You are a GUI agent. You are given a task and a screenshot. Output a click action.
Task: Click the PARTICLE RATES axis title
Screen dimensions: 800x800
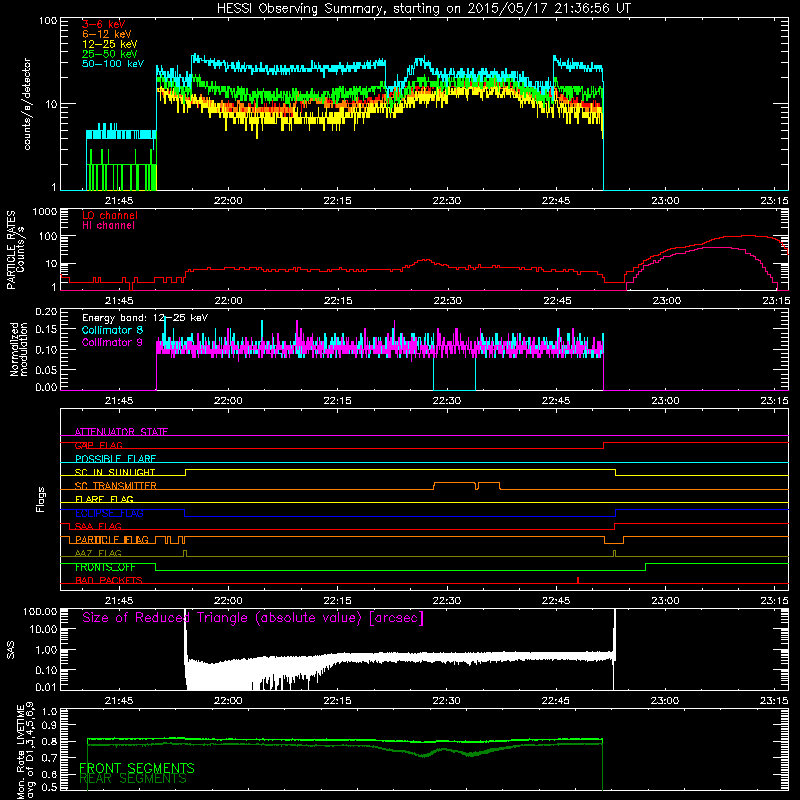point(11,250)
